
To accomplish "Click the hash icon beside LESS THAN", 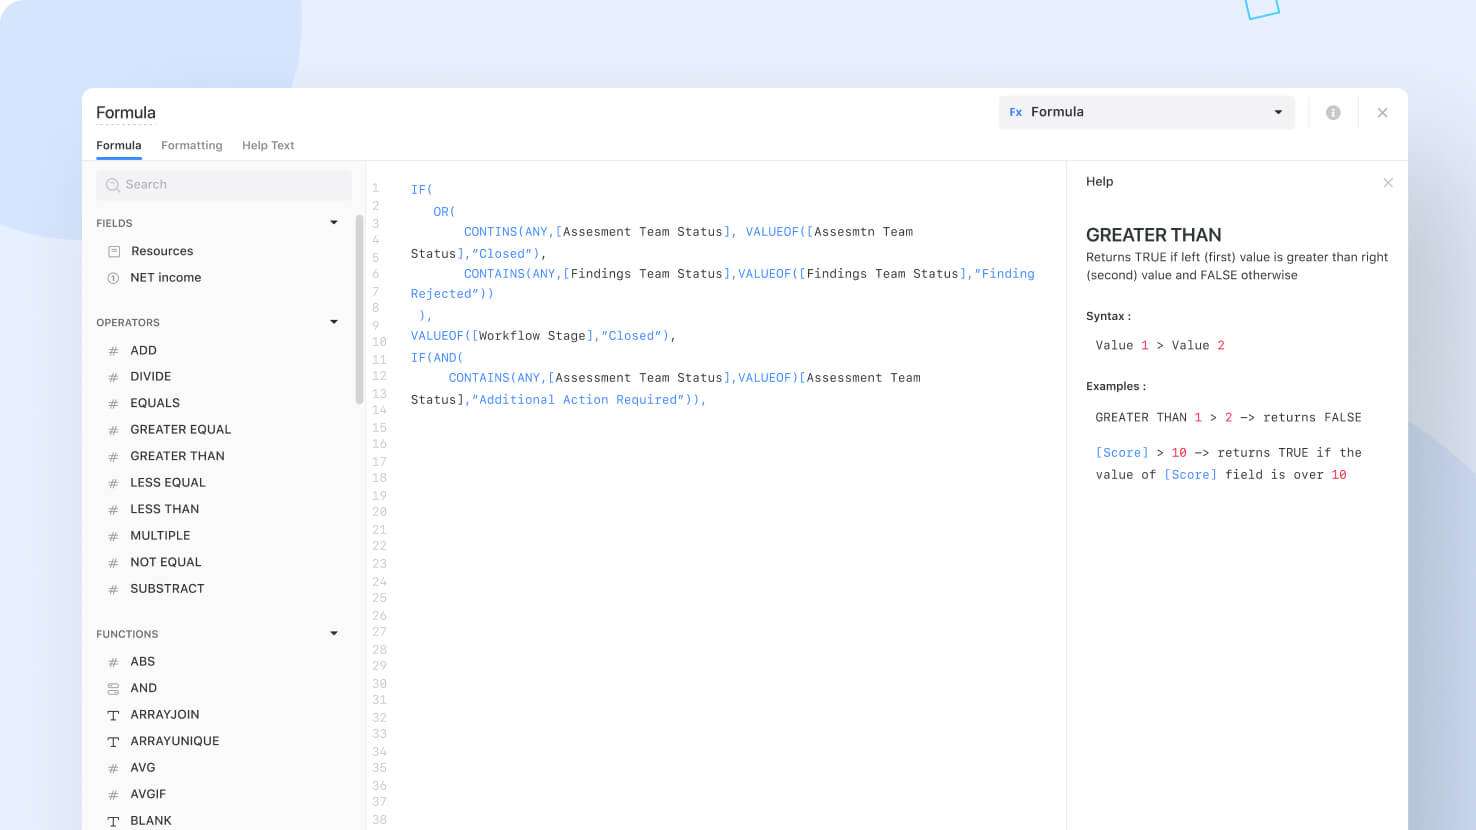I will pyautogui.click(x=113, y=510).
